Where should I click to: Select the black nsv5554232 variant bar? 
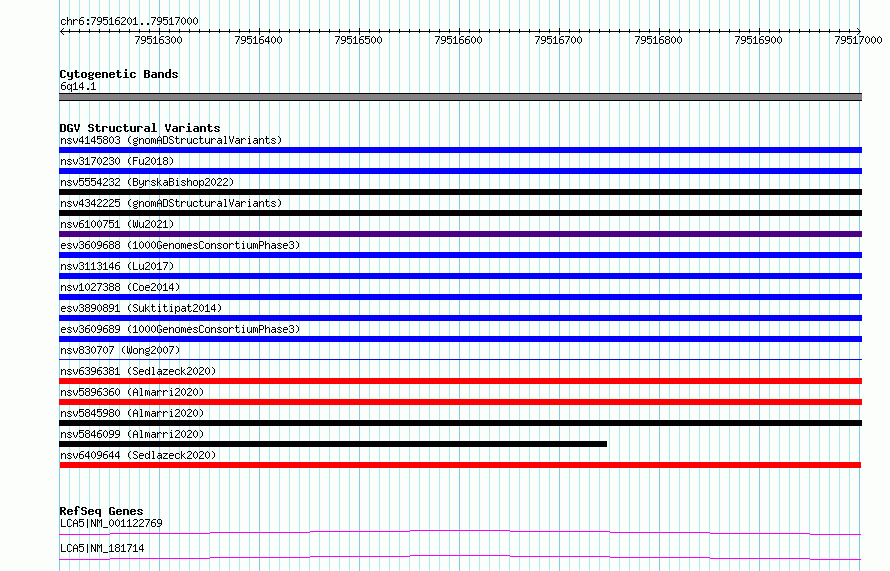460,192
